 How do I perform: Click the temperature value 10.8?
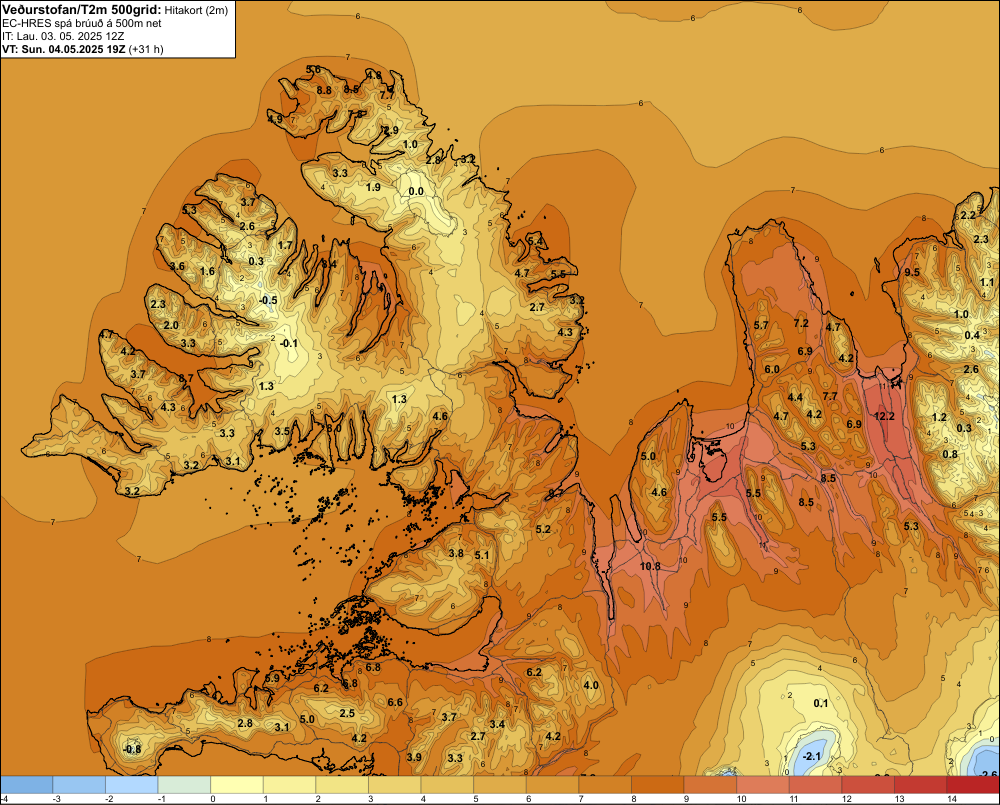(x=650, y=566)
